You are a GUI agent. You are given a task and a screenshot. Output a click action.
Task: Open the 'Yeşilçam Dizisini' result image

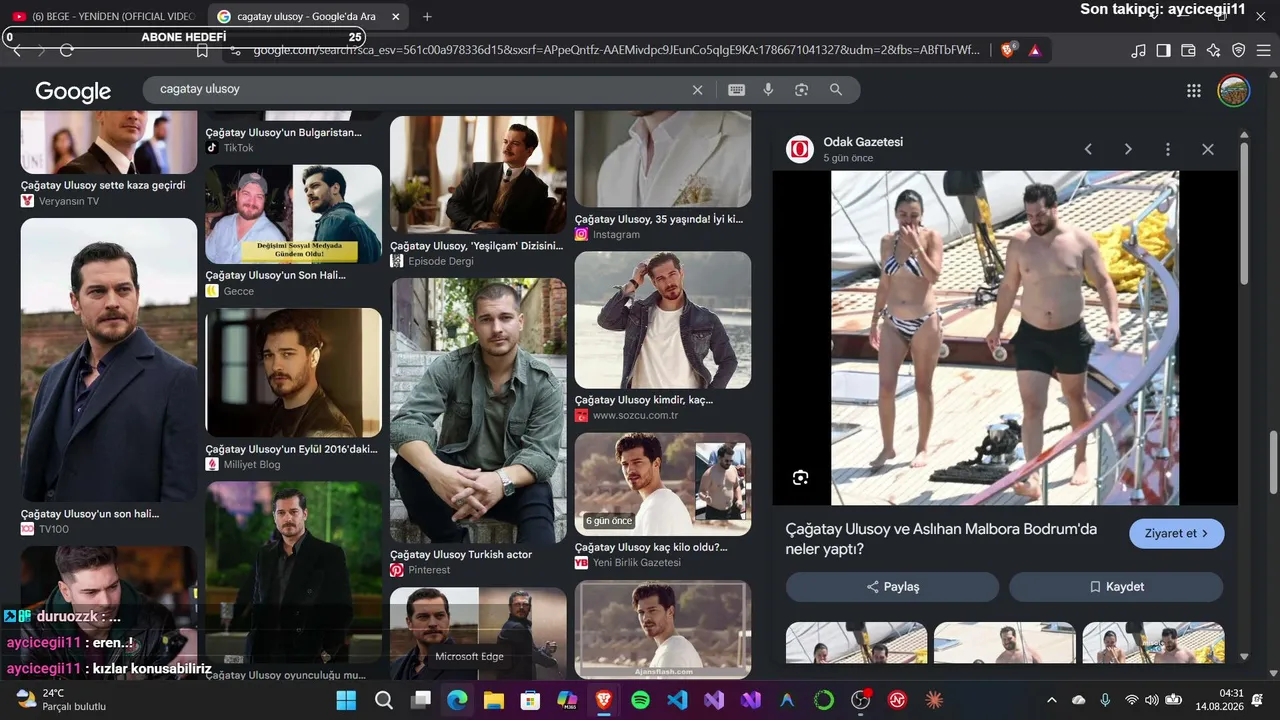coord(478,175)
